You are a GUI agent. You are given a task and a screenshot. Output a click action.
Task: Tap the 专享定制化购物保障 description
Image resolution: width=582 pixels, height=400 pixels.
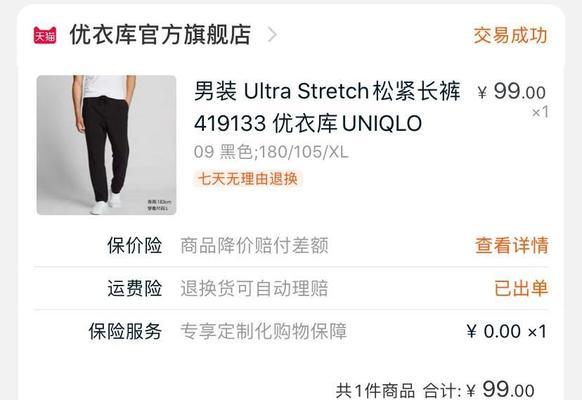tap(264, 331)
